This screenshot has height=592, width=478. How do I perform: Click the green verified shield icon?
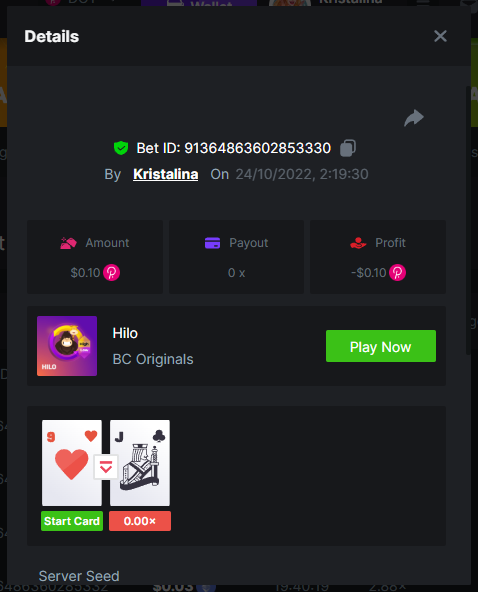(121, 148)
